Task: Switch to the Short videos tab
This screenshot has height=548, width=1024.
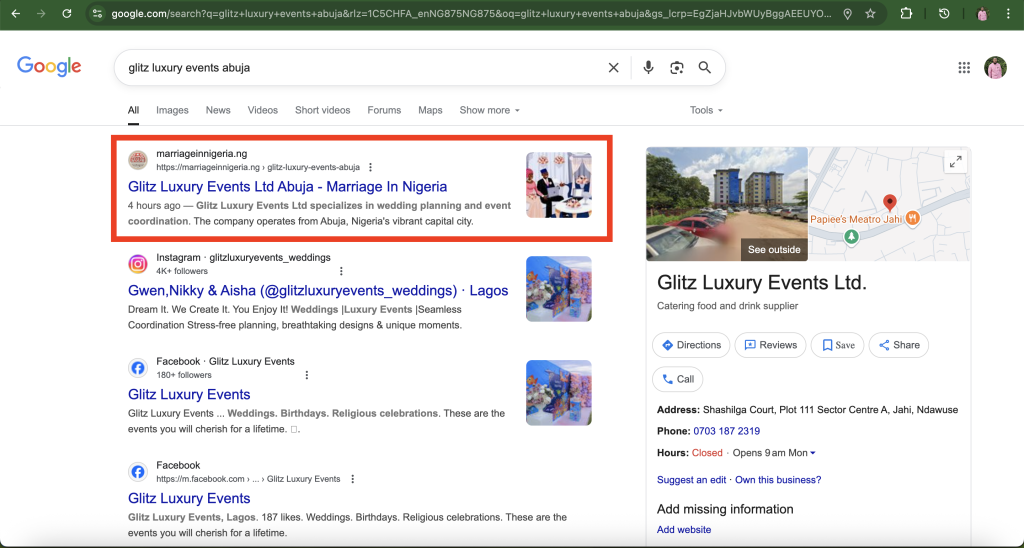Action: click(x=323, y=110)
